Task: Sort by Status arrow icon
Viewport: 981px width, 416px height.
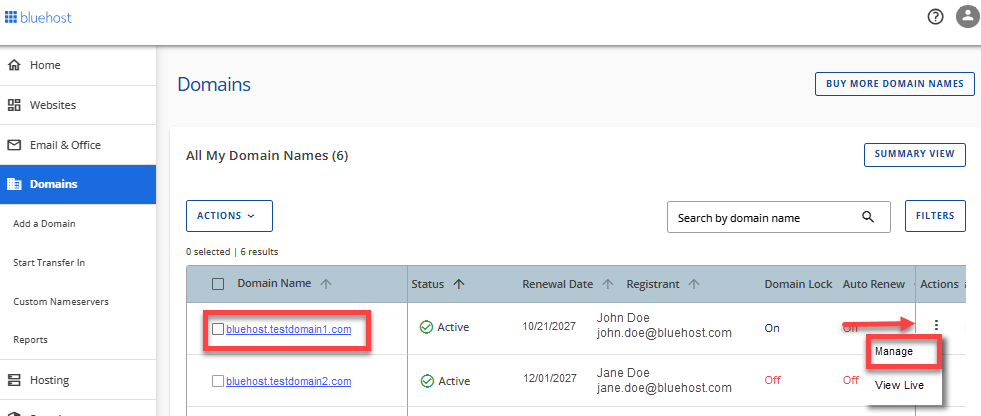Action: coord(459,284)
